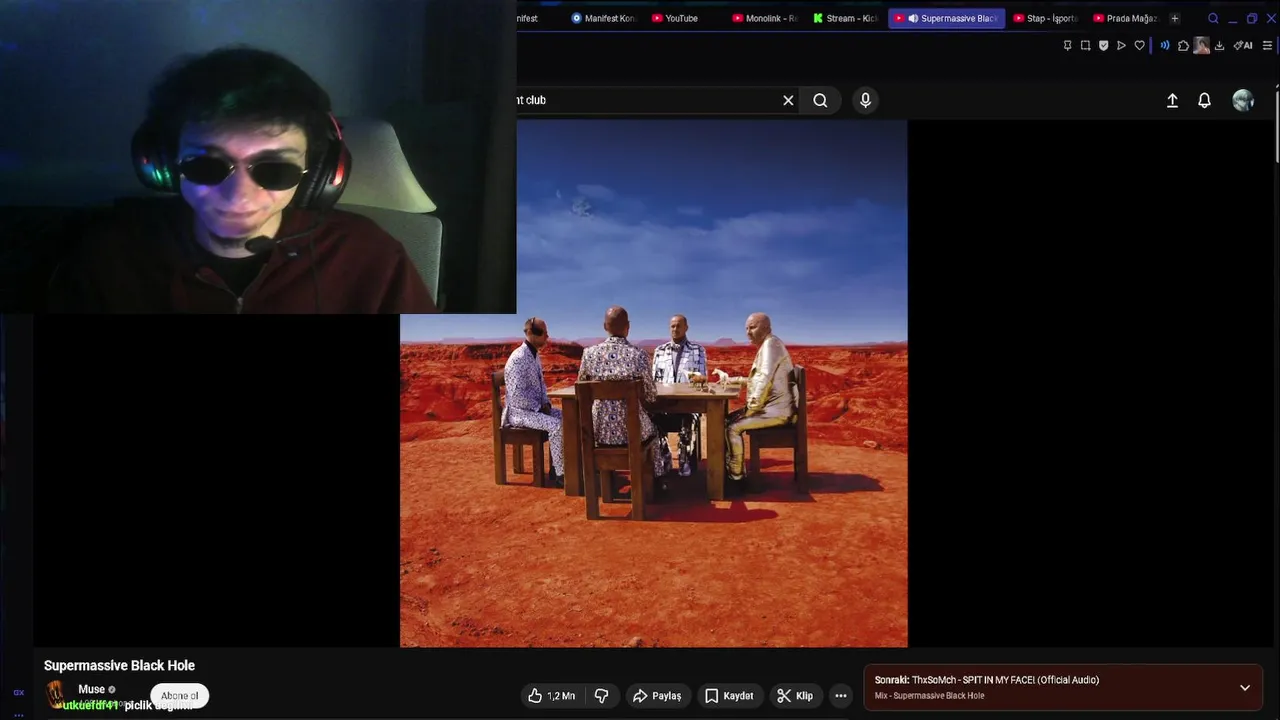This screenshot has height=720, width=1280.
Task: Open the Monolink browser tab
Action: [x=765, y=18]
